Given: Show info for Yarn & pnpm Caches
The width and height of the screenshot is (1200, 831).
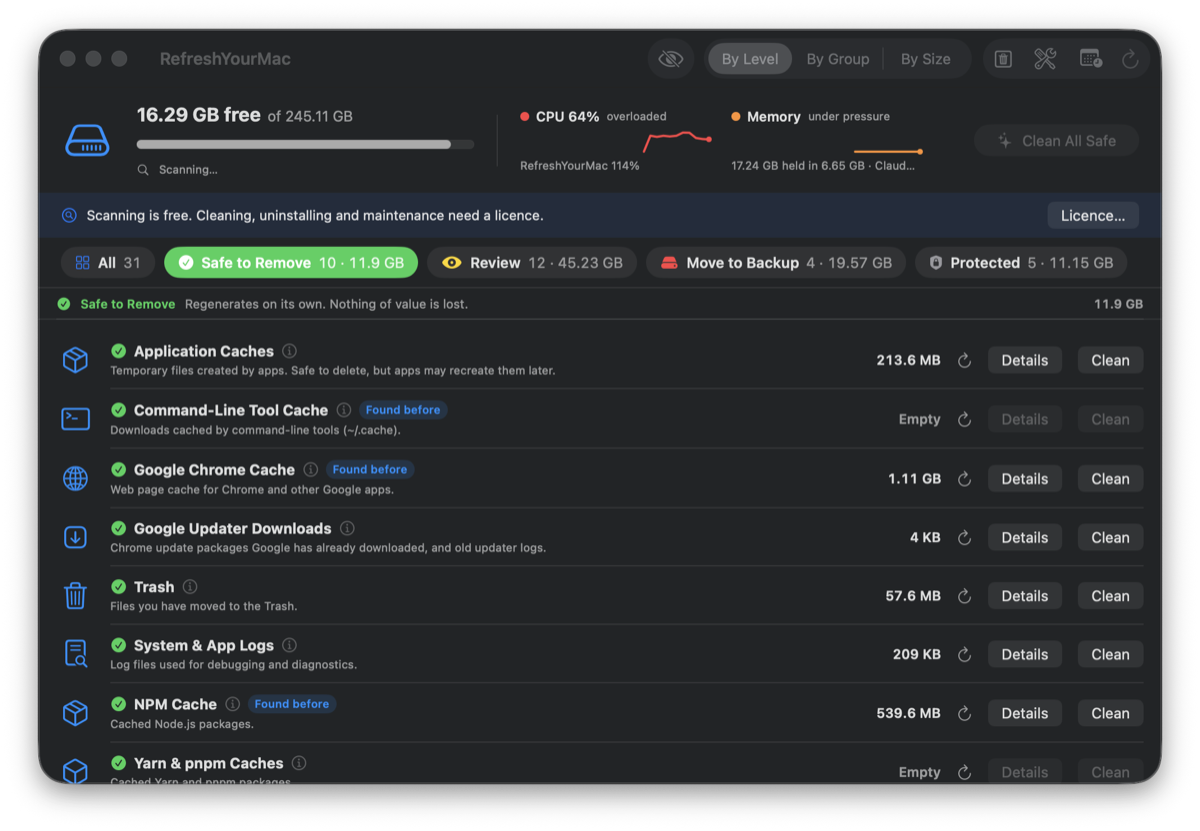Looking at the screenshot, I should click(298, 763).
